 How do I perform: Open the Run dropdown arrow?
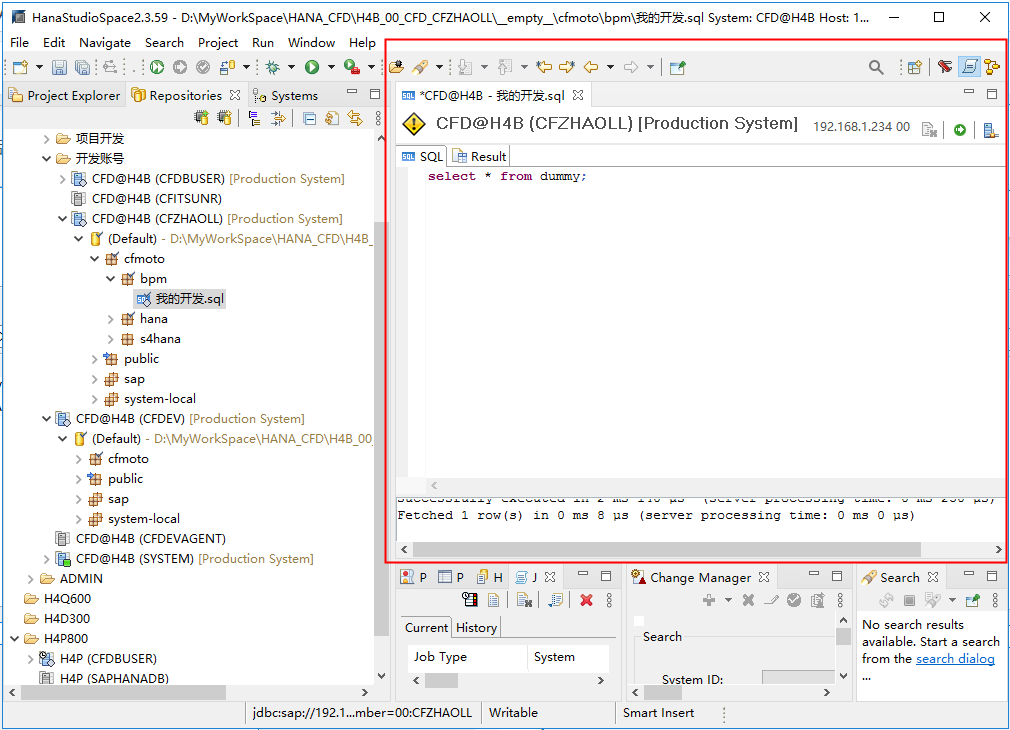(331, 67)
